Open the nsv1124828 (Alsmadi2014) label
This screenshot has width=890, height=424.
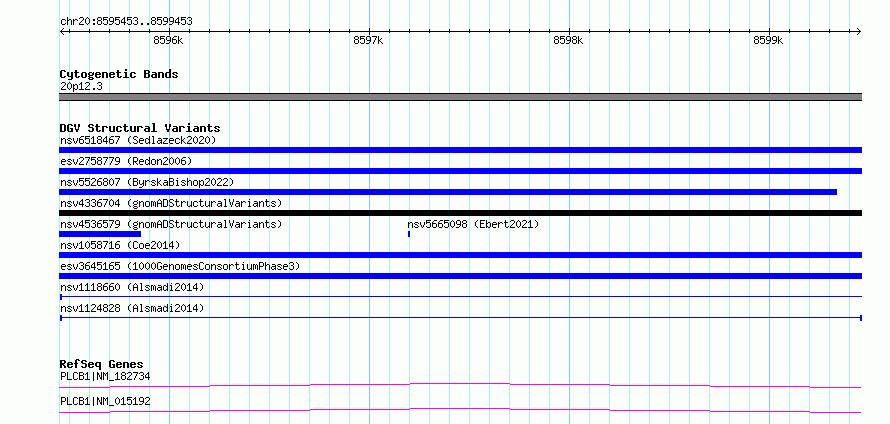click(132, 308)
